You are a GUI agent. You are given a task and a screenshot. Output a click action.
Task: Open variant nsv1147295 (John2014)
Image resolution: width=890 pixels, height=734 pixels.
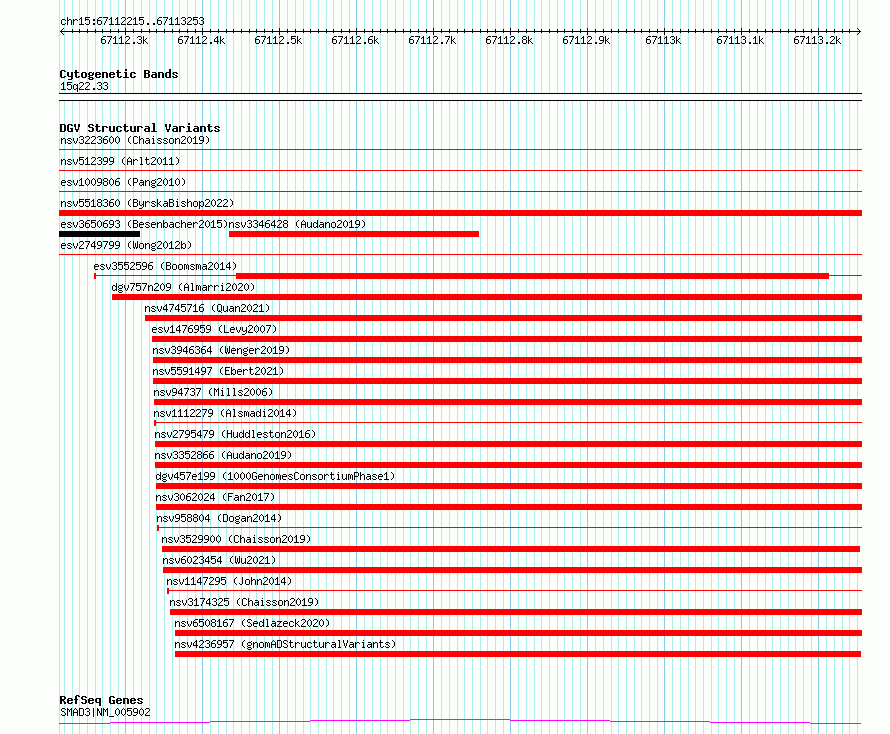(229, 581)
